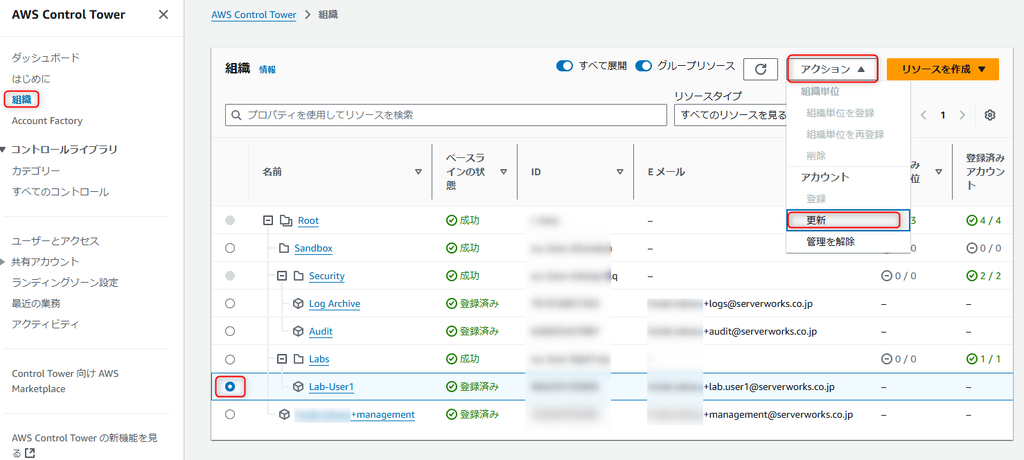Collapse the Root tree node
The width and height of the screenshot is (1024, 460).
(x=267, y=221)
